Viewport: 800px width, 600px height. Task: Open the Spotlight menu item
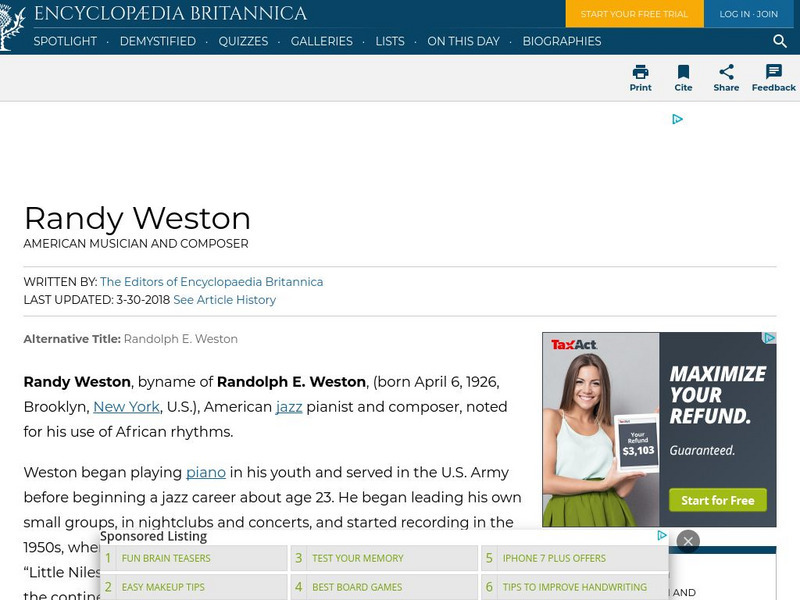pos(65,41)
